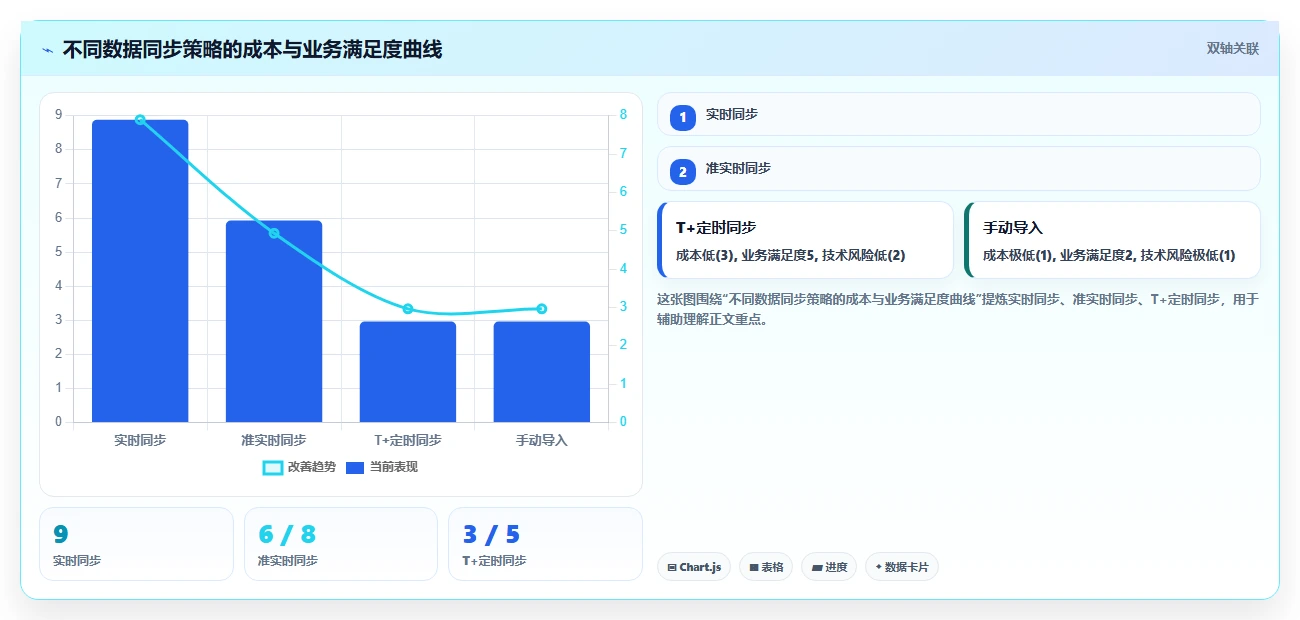Toggle the 当前表现 legend swatch
The width and height of the screenshot is (1300, 620).
pos(354,467)
